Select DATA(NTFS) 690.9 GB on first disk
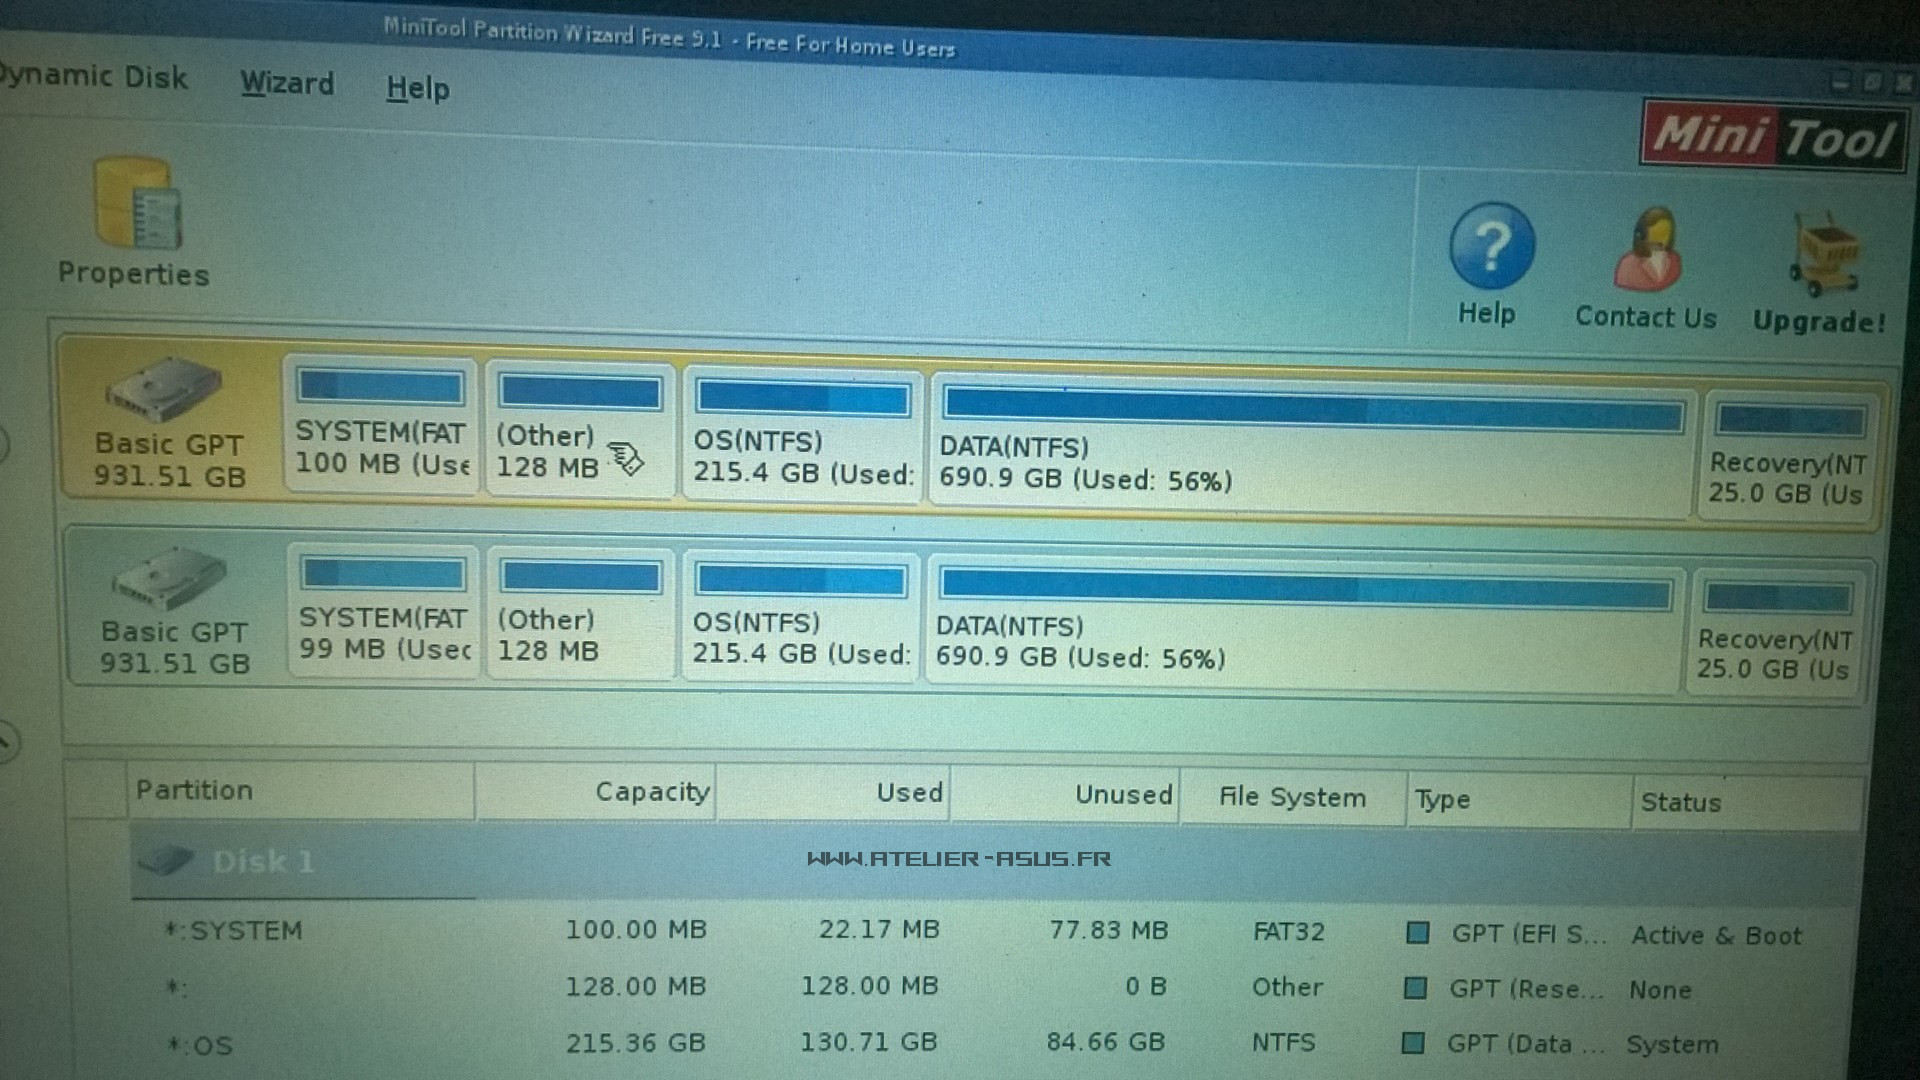 pyautogui.click(x=1310, y=445)
